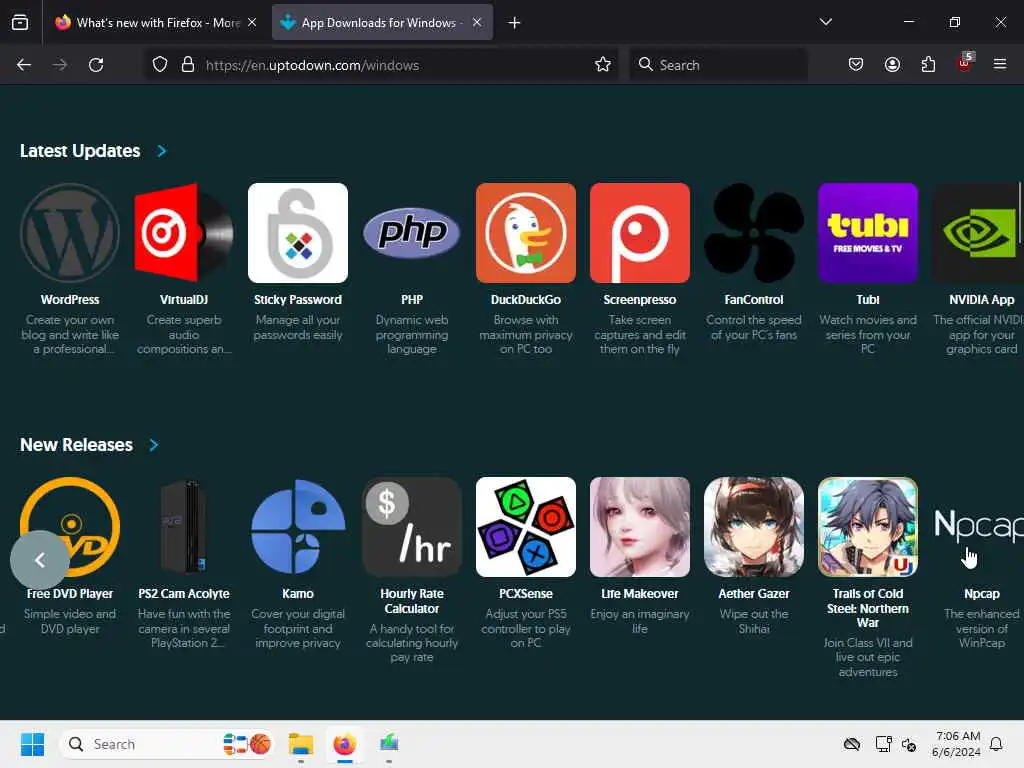Expand the Latest Updates section arrow
The height and width of the screenshot is (768, 1024).
click(162, 151)
